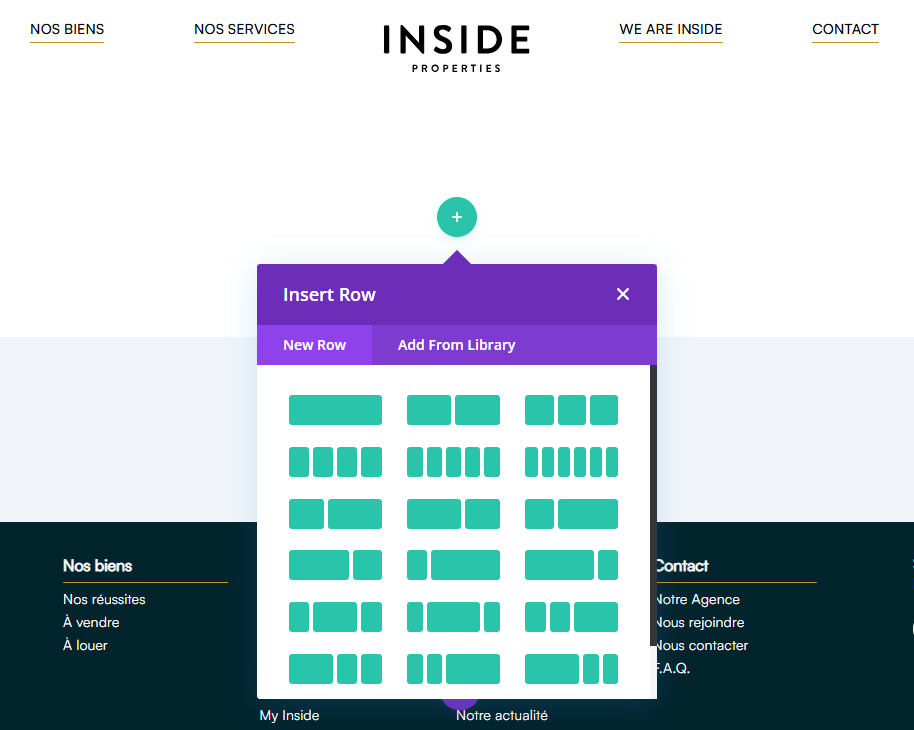Switch to the Add From Library tab
Image resolution: width=914 pixels, height=730 pixels.
click(x=456, y=345)
